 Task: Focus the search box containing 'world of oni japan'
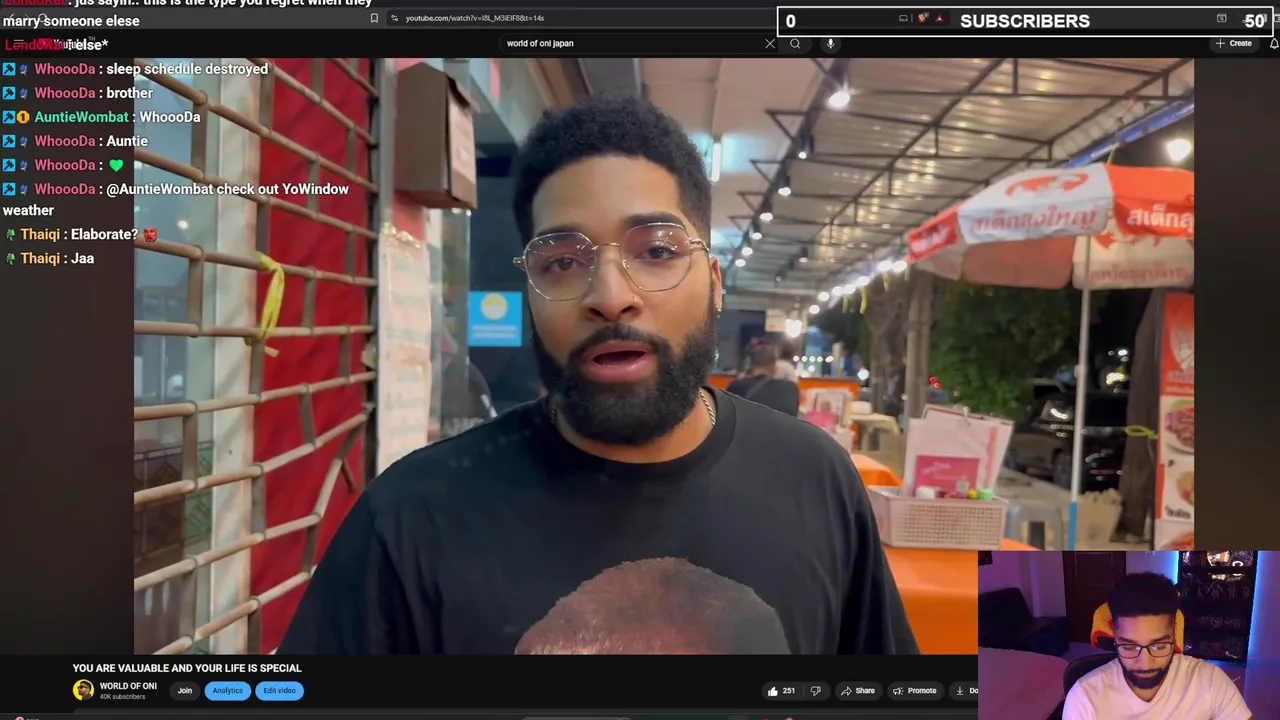coord(632,43)
